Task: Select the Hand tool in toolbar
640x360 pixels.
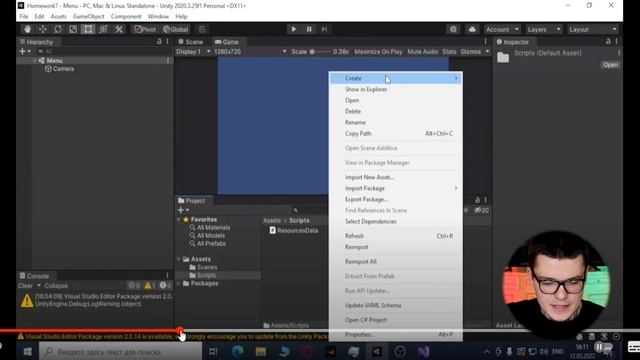Action: tap(27, 29)
